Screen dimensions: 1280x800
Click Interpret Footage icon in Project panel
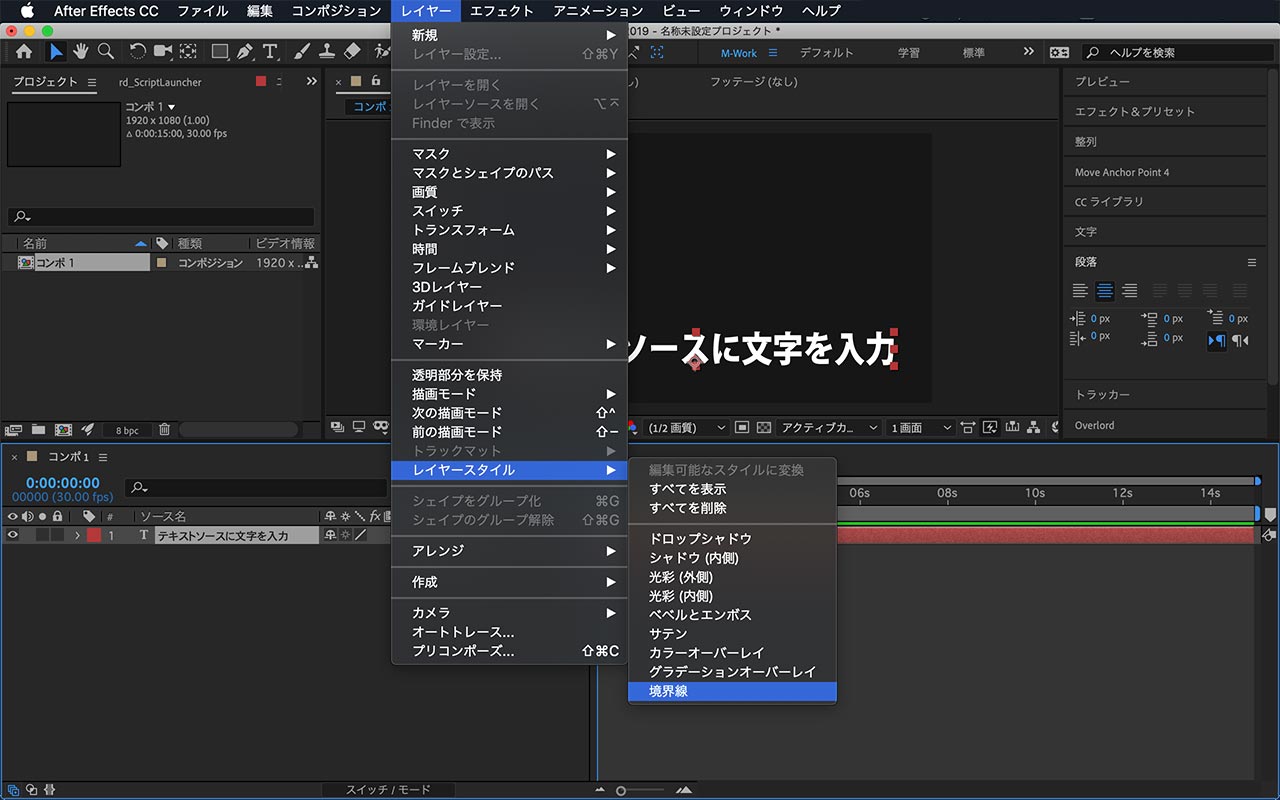pos(14,430)
